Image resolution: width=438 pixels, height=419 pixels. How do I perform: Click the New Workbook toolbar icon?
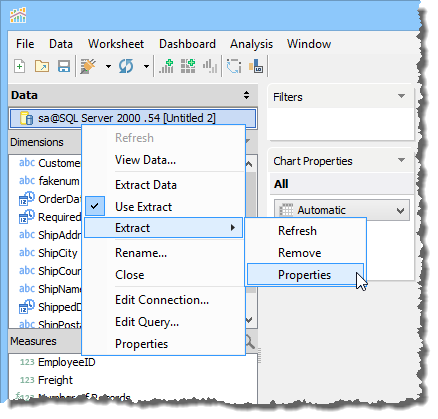(x=20, y=66)
